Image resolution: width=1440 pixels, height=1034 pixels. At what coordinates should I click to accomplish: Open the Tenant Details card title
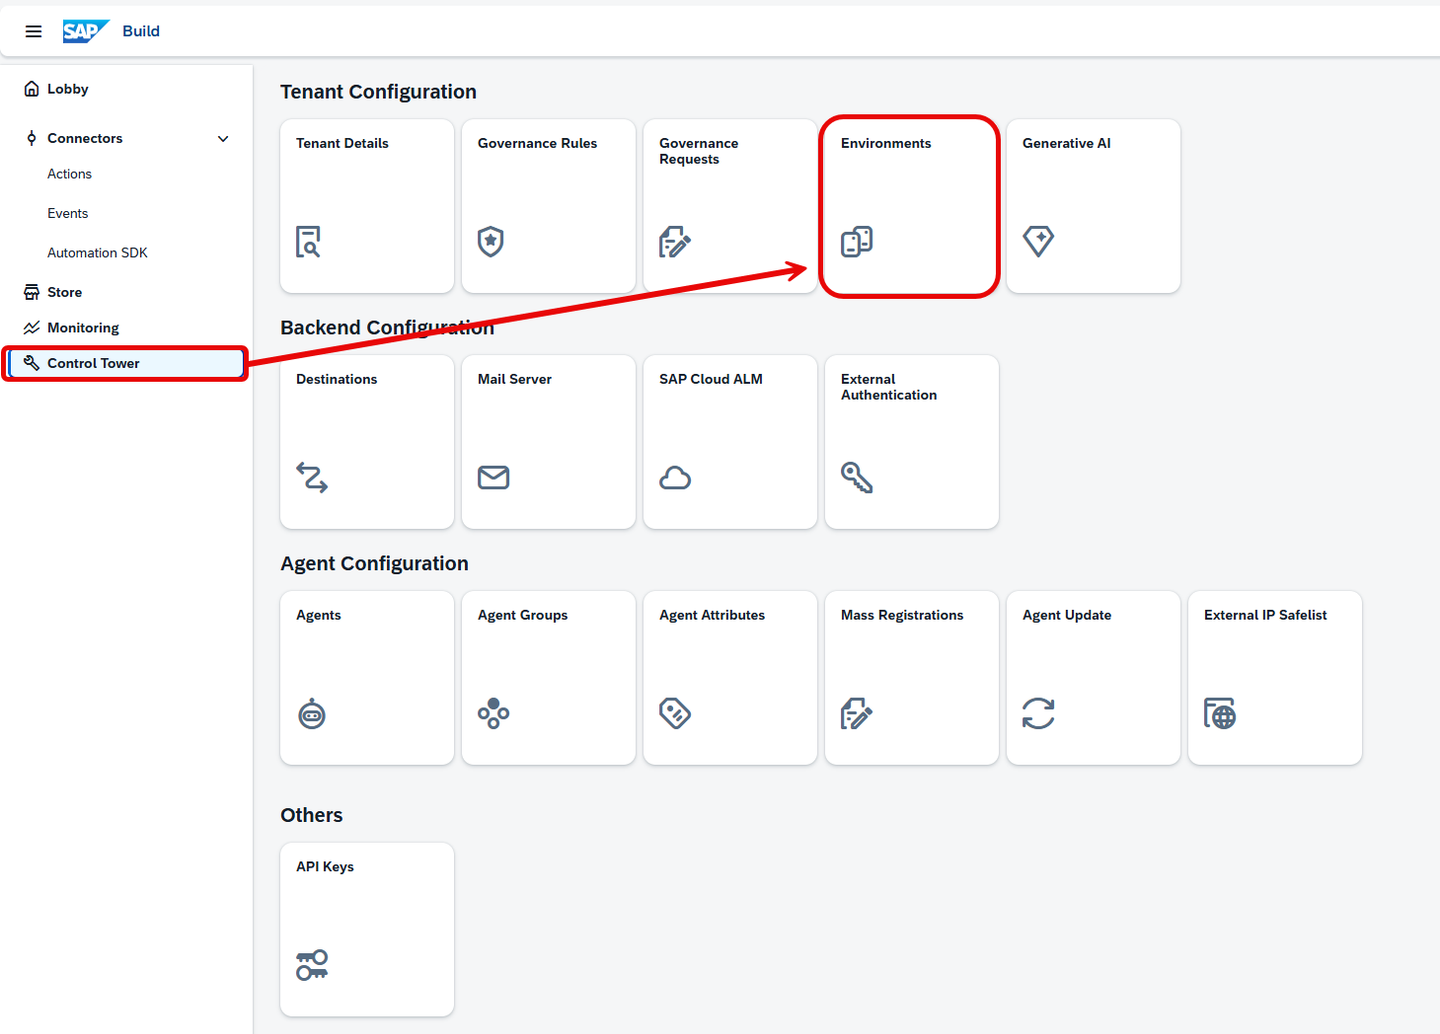pyautogui.click(x=342, y=143)
